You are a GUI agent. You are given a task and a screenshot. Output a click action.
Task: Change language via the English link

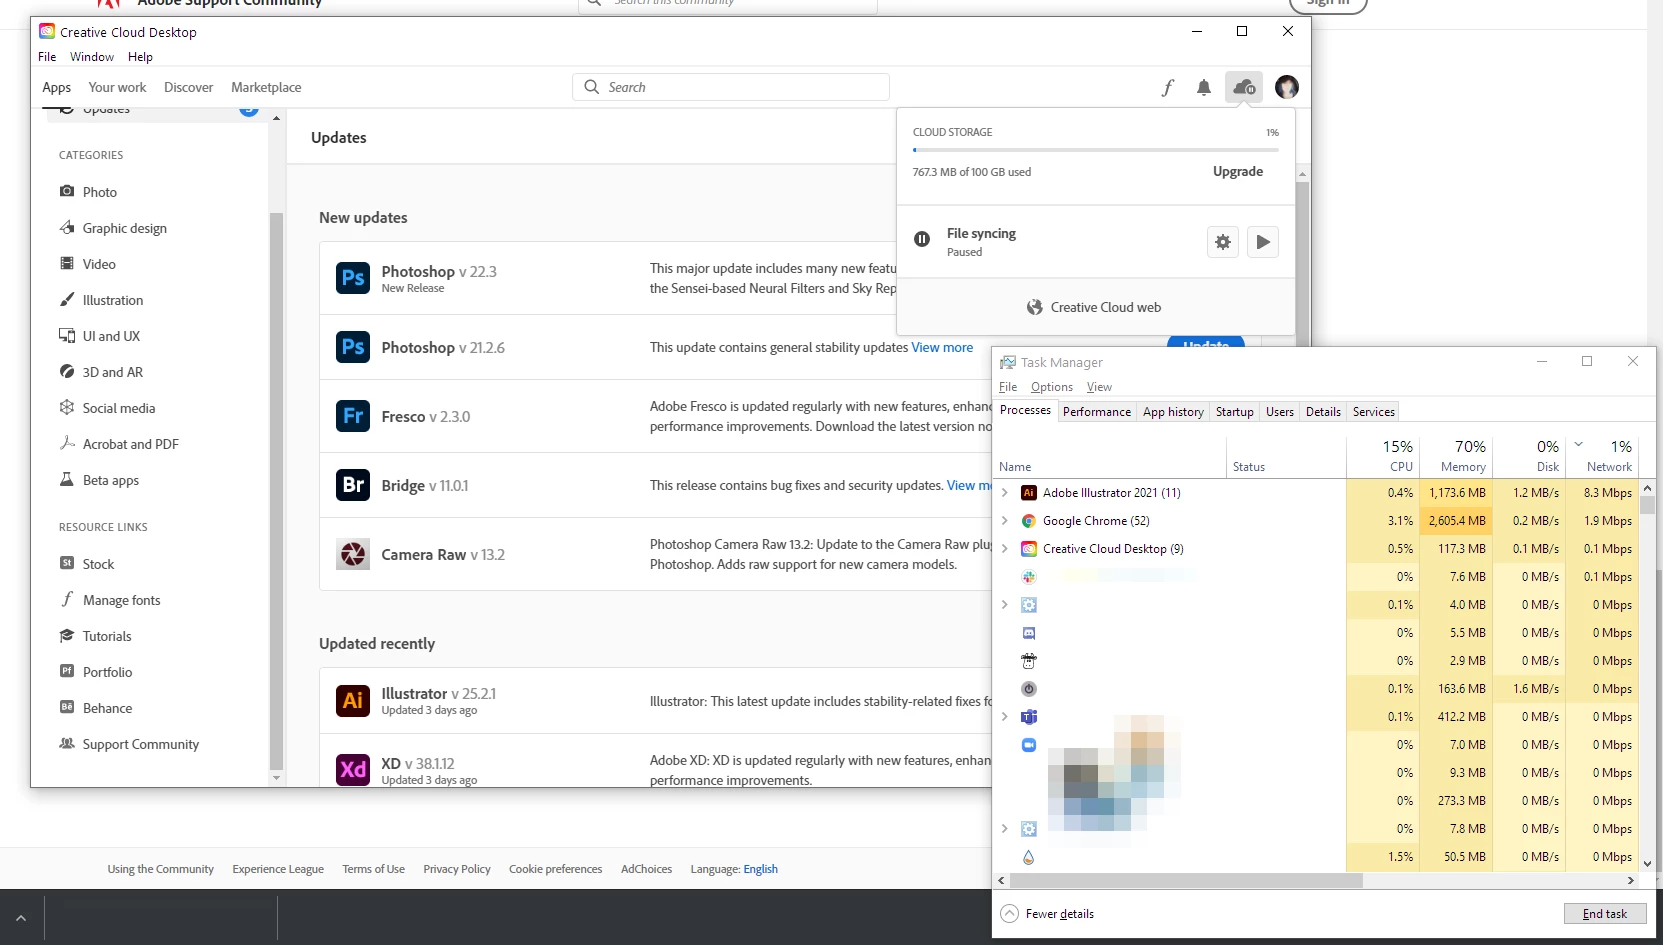[x=760, y=869]
